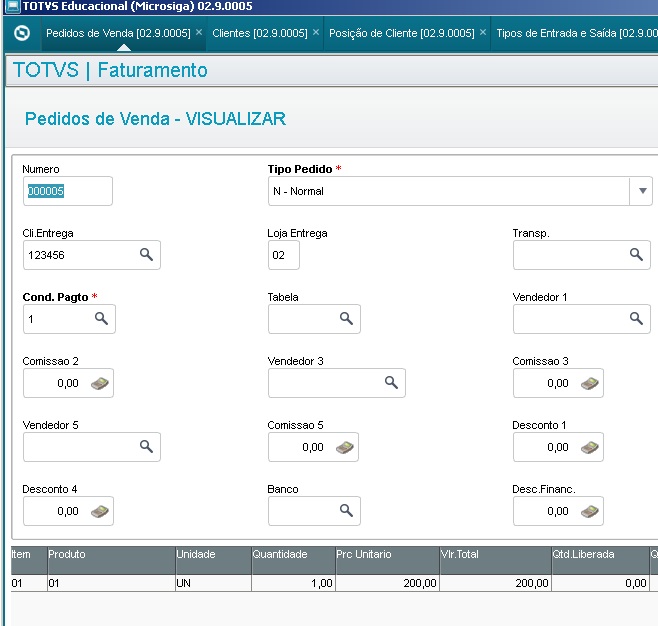Image resolution: width=658 pixels, height=626 pixels.
Task: Open Vendedor 5 lookup icon
Action: point(146,446)
